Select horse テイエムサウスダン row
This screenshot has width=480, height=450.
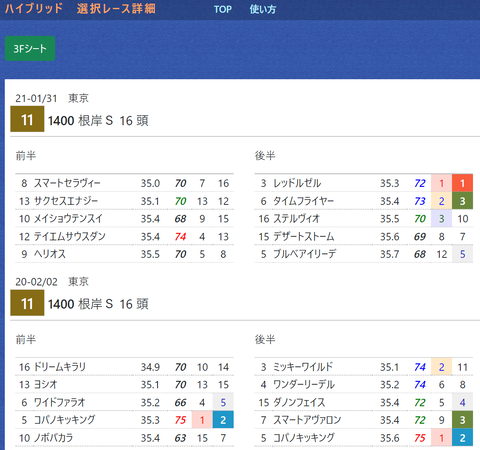[124, 237]
